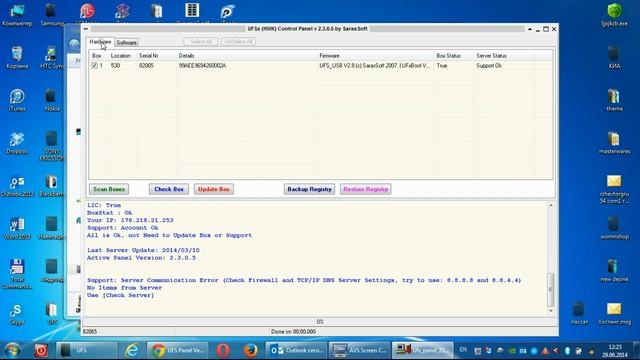The height and width of the screenshot is (360, 640).
Task: Click the Server Status column header
Action: pos(504,56)
